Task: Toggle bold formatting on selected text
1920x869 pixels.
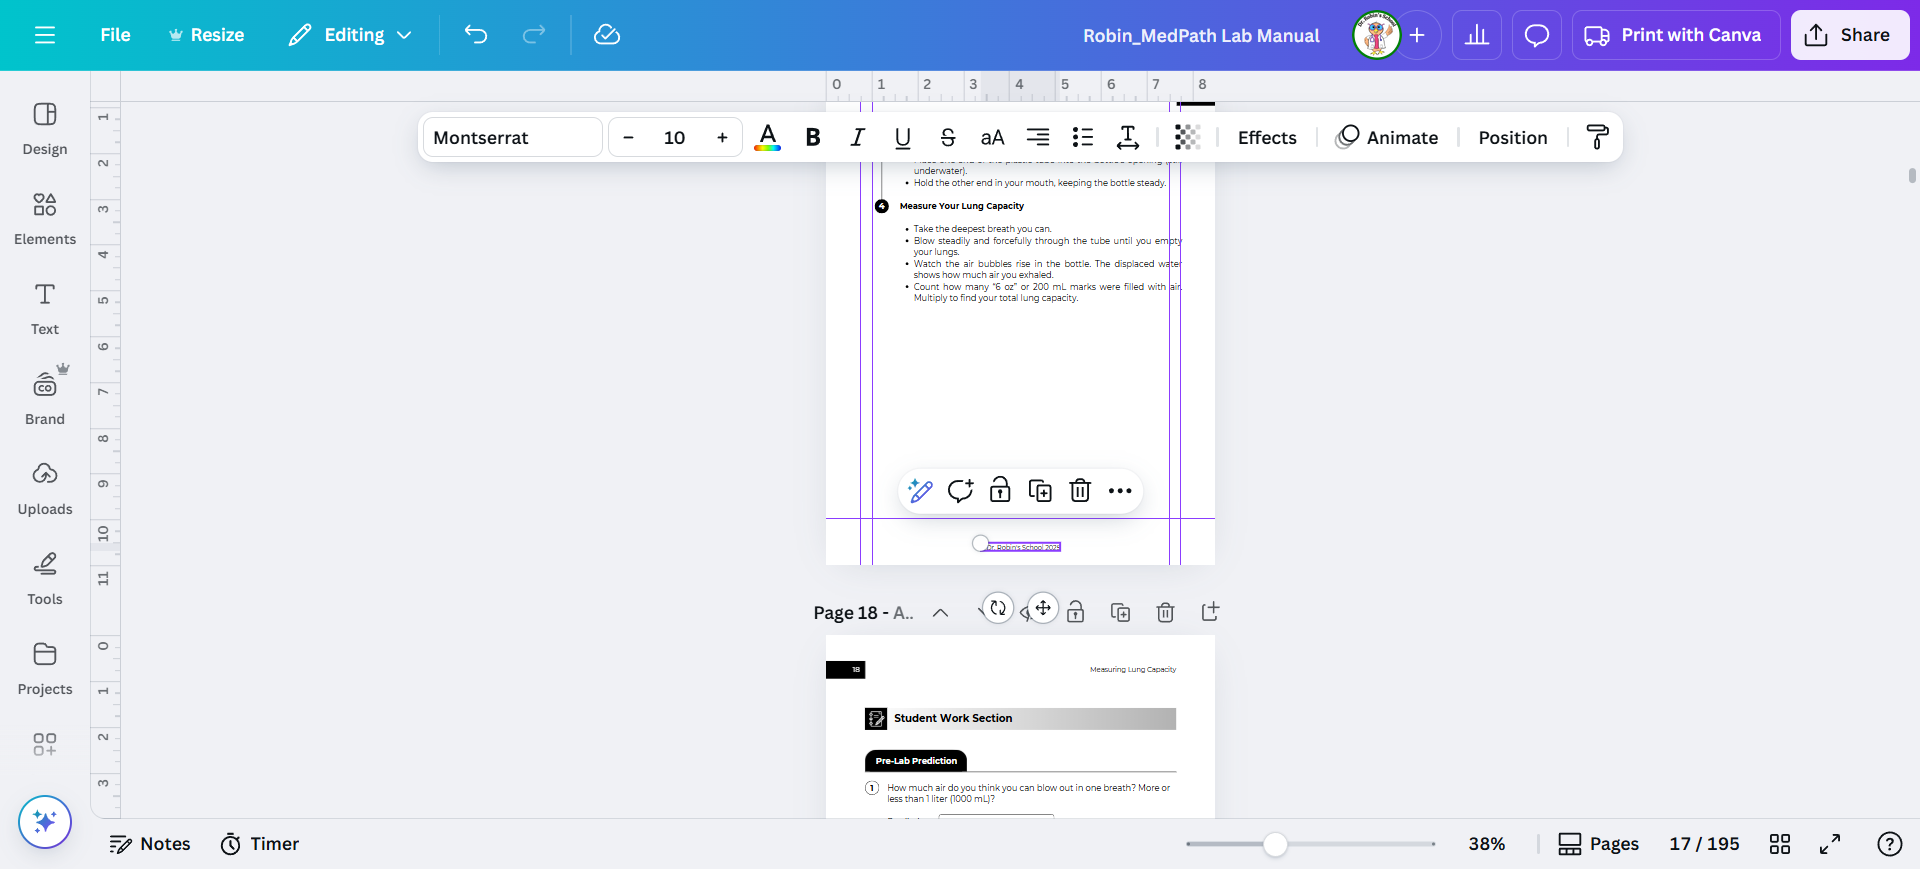Action: click(x=813, y=138)
